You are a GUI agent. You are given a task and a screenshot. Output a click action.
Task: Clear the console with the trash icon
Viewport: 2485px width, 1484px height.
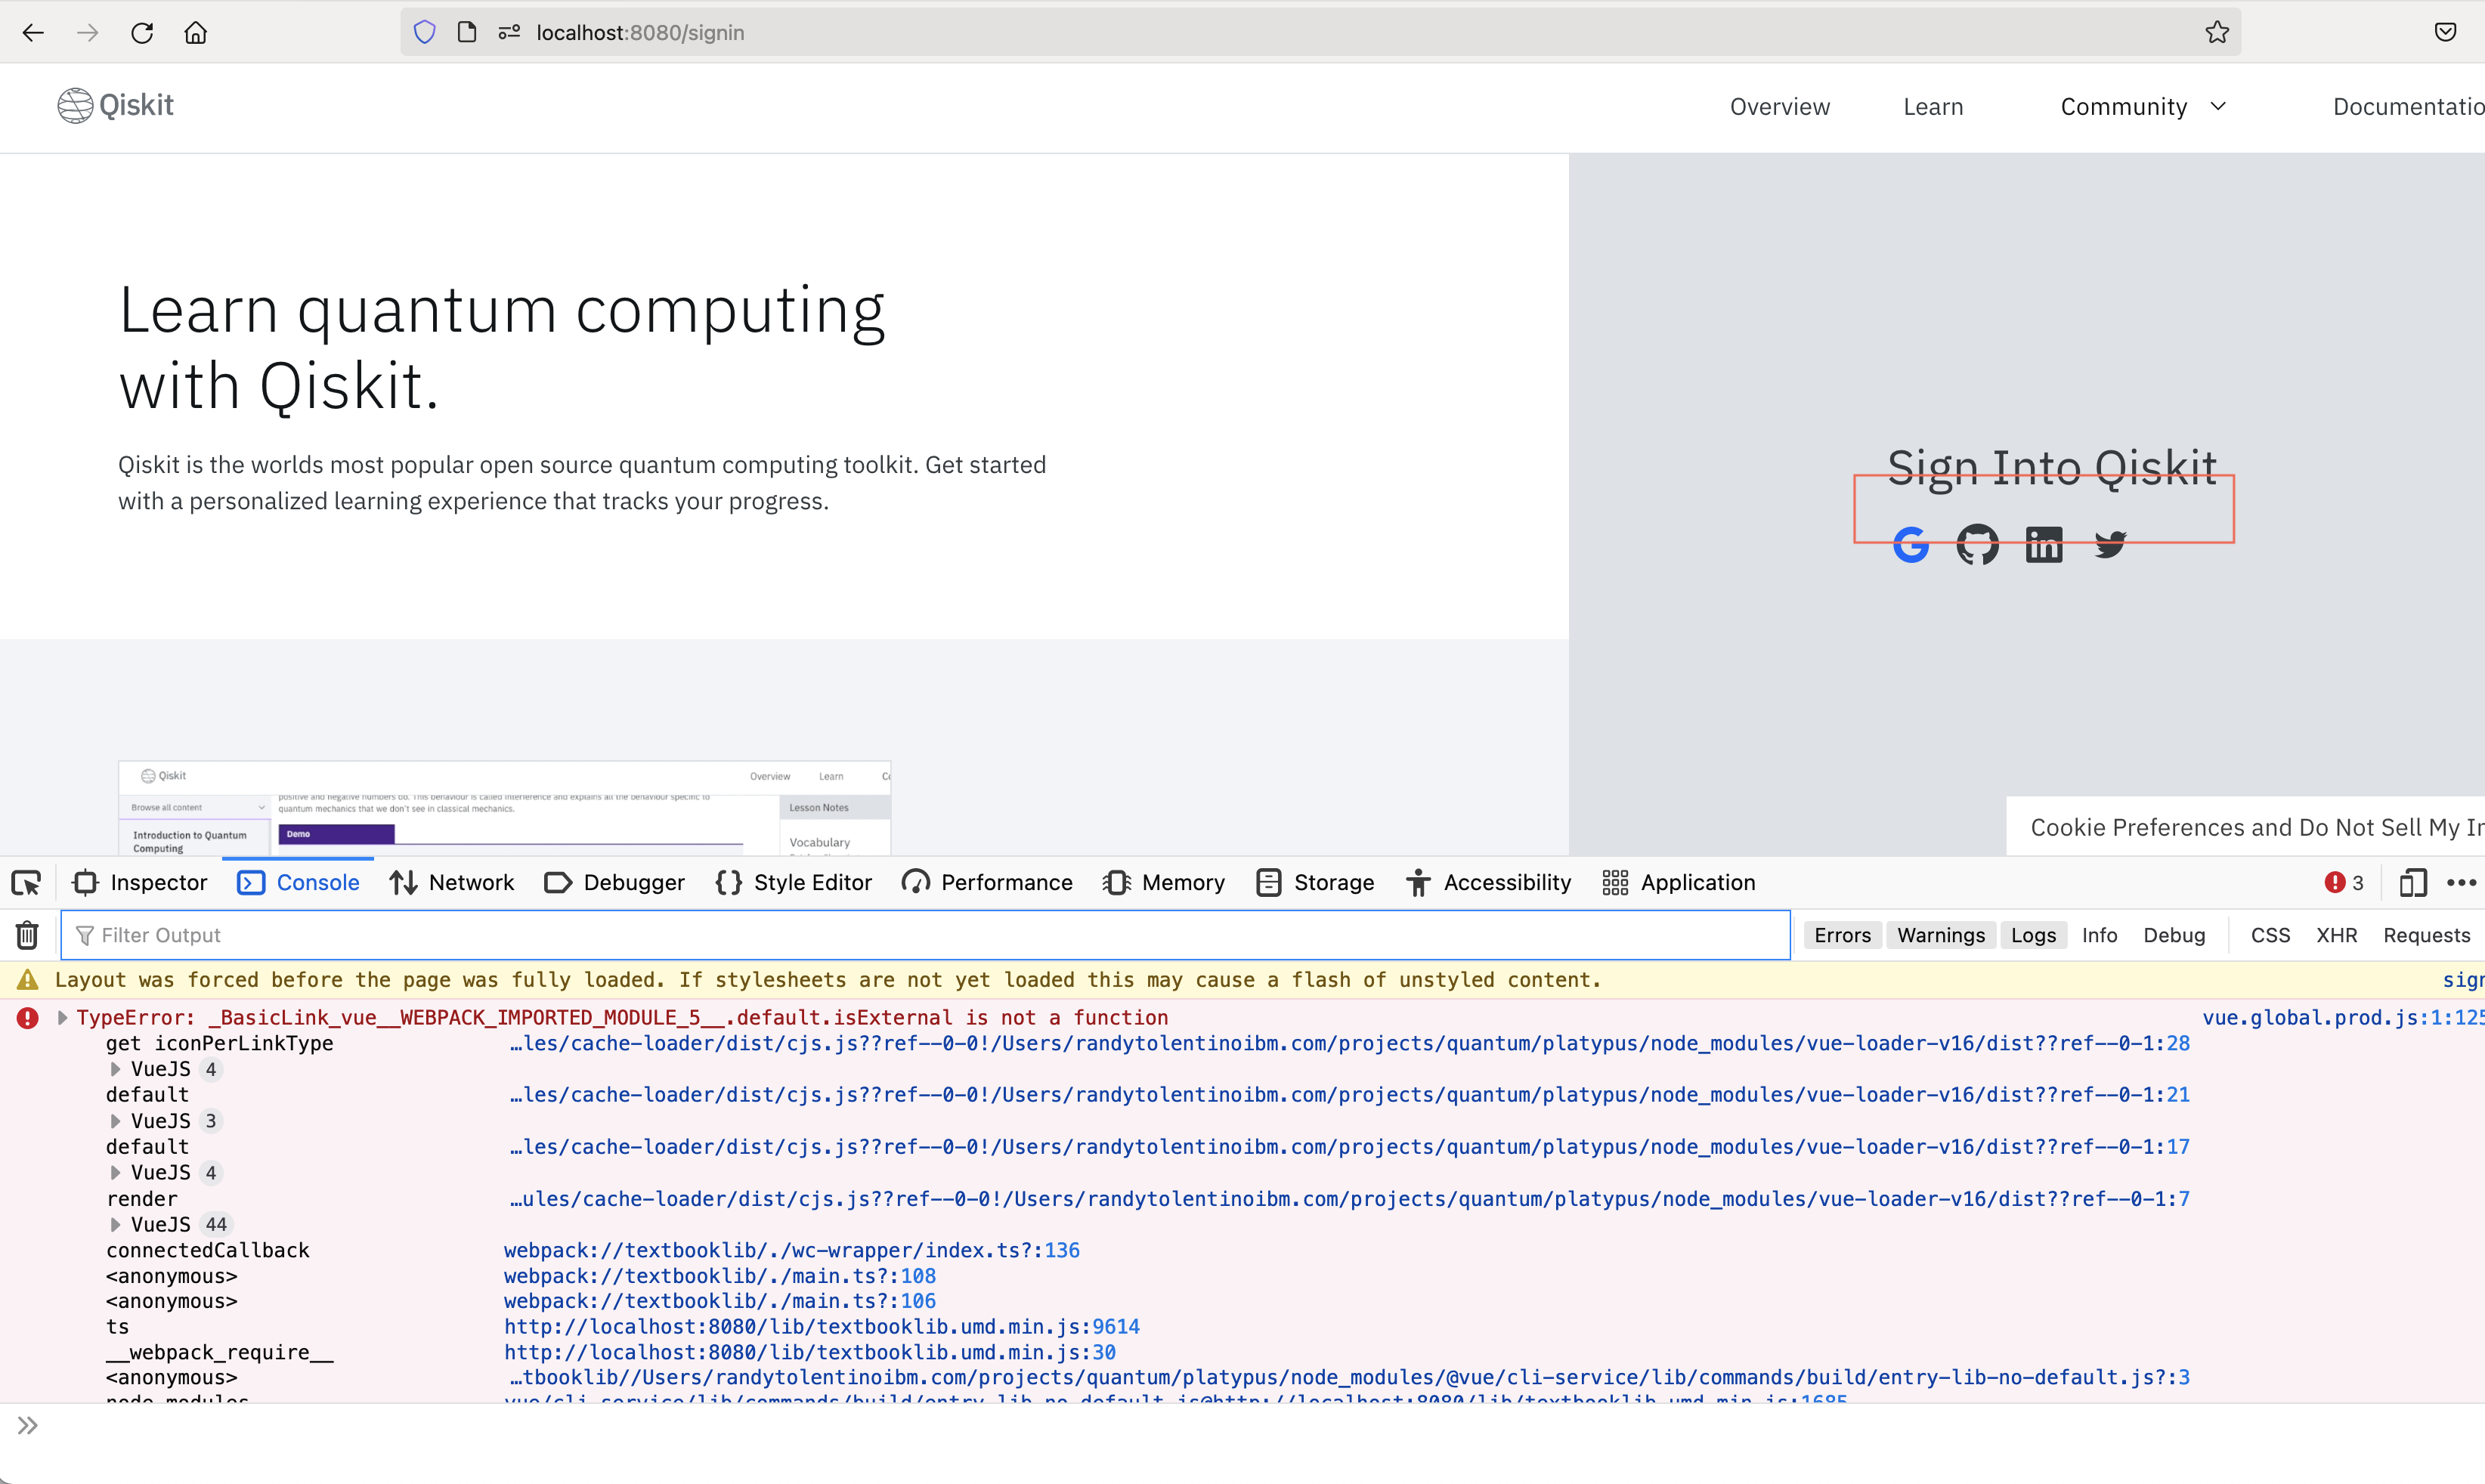pos(26,934)
